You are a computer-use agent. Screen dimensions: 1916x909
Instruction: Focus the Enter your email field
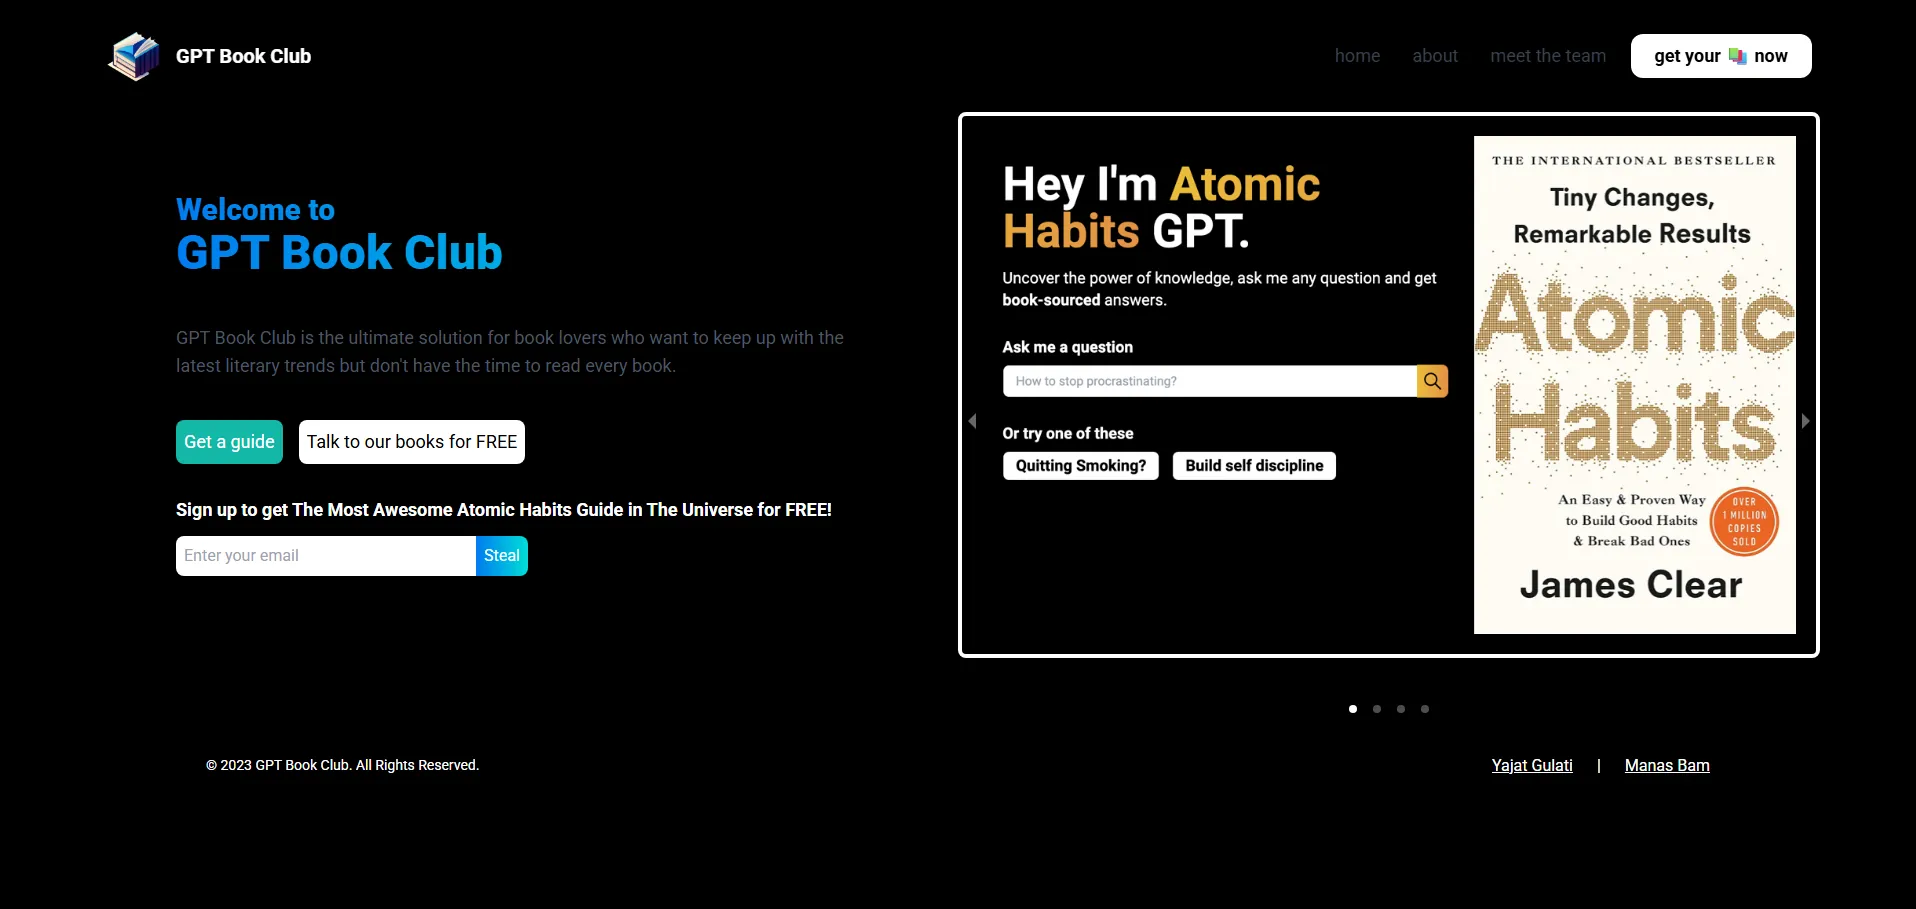click(x=325, y=556)
